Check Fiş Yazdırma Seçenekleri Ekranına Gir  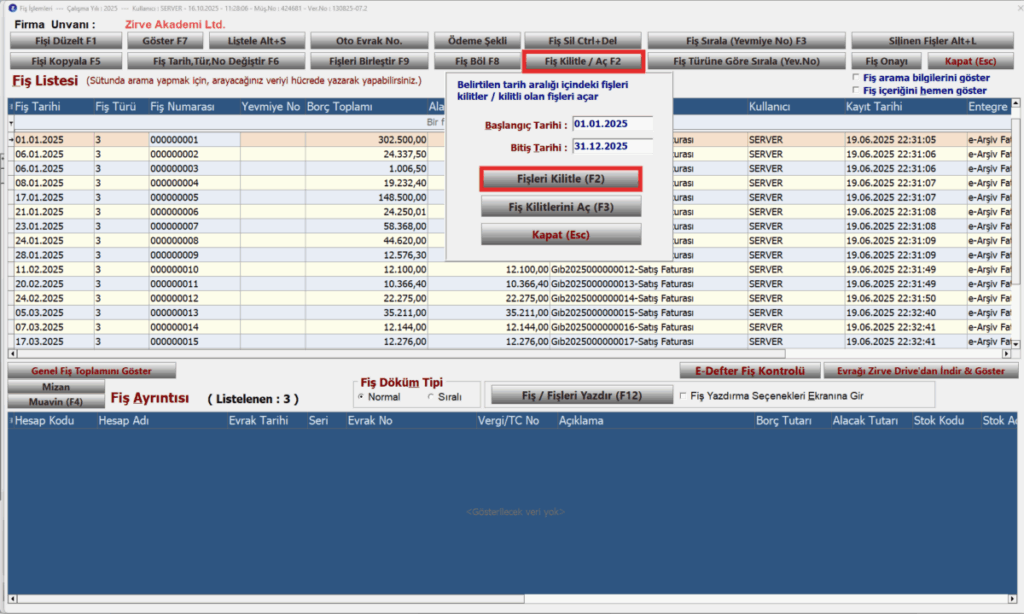[x=683, y=396]
